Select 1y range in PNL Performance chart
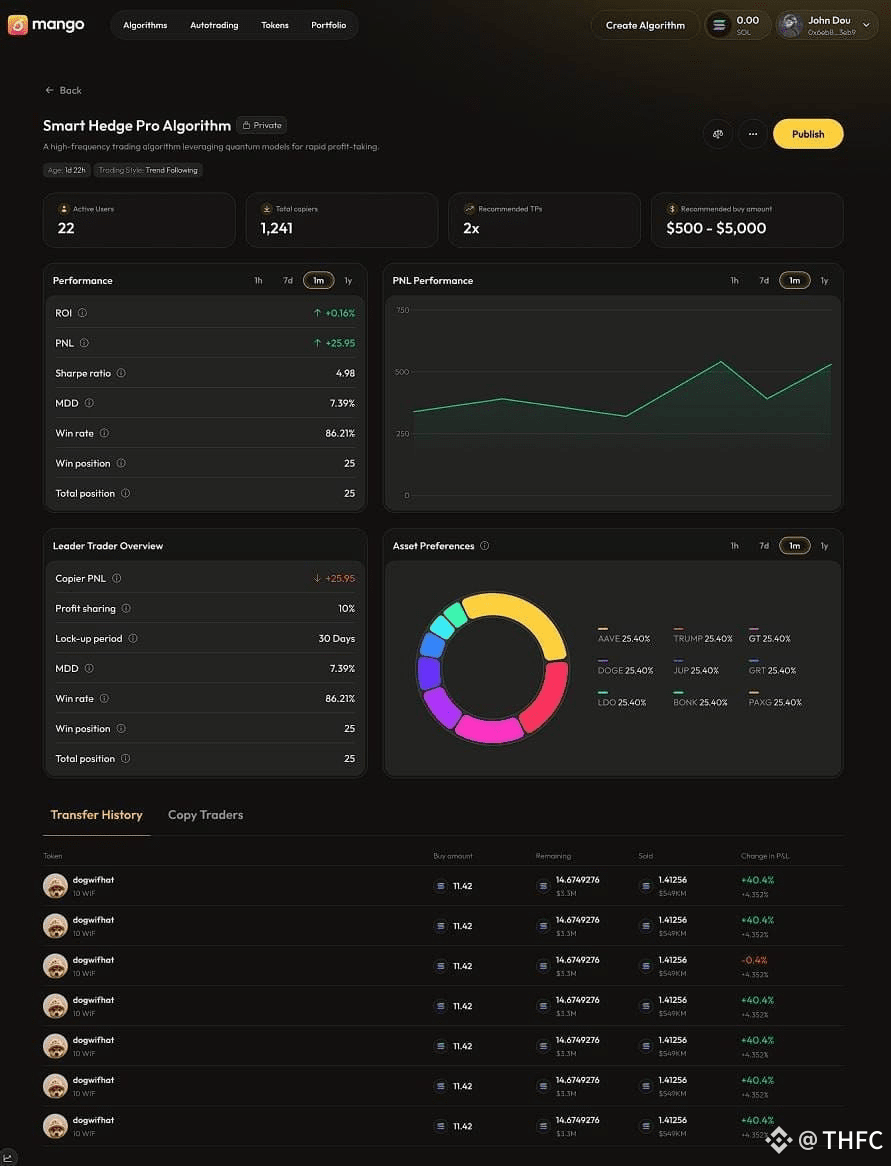 pyautogui.click(x=824, y=280)
